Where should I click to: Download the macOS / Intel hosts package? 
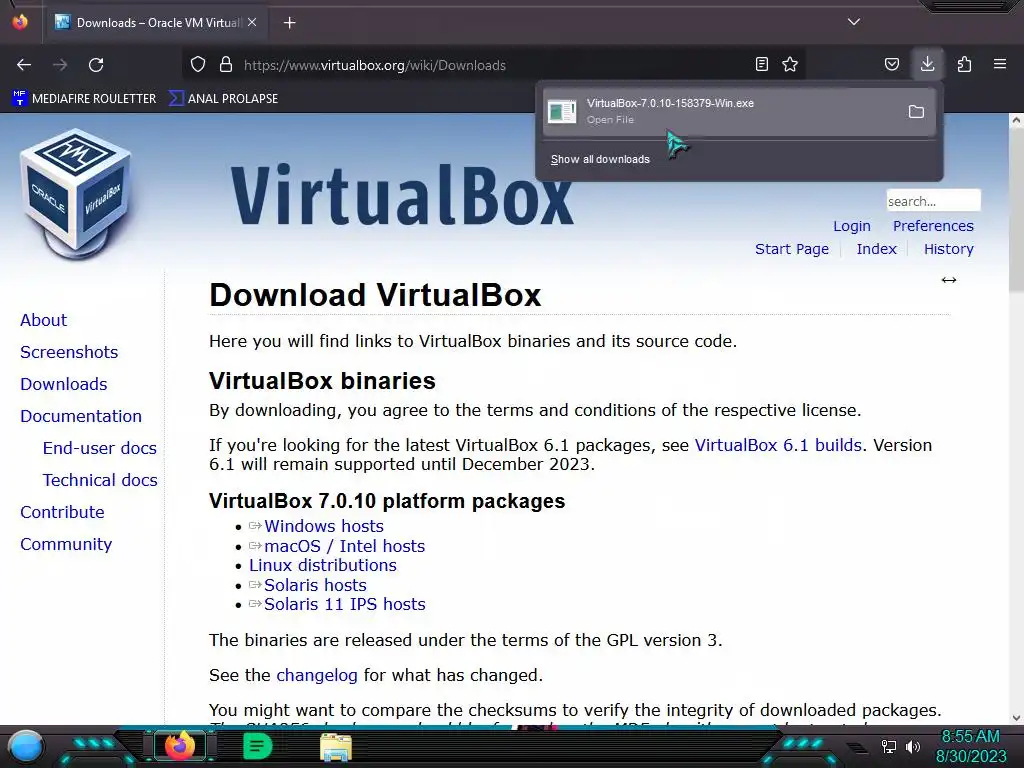(x=344, y=546)
